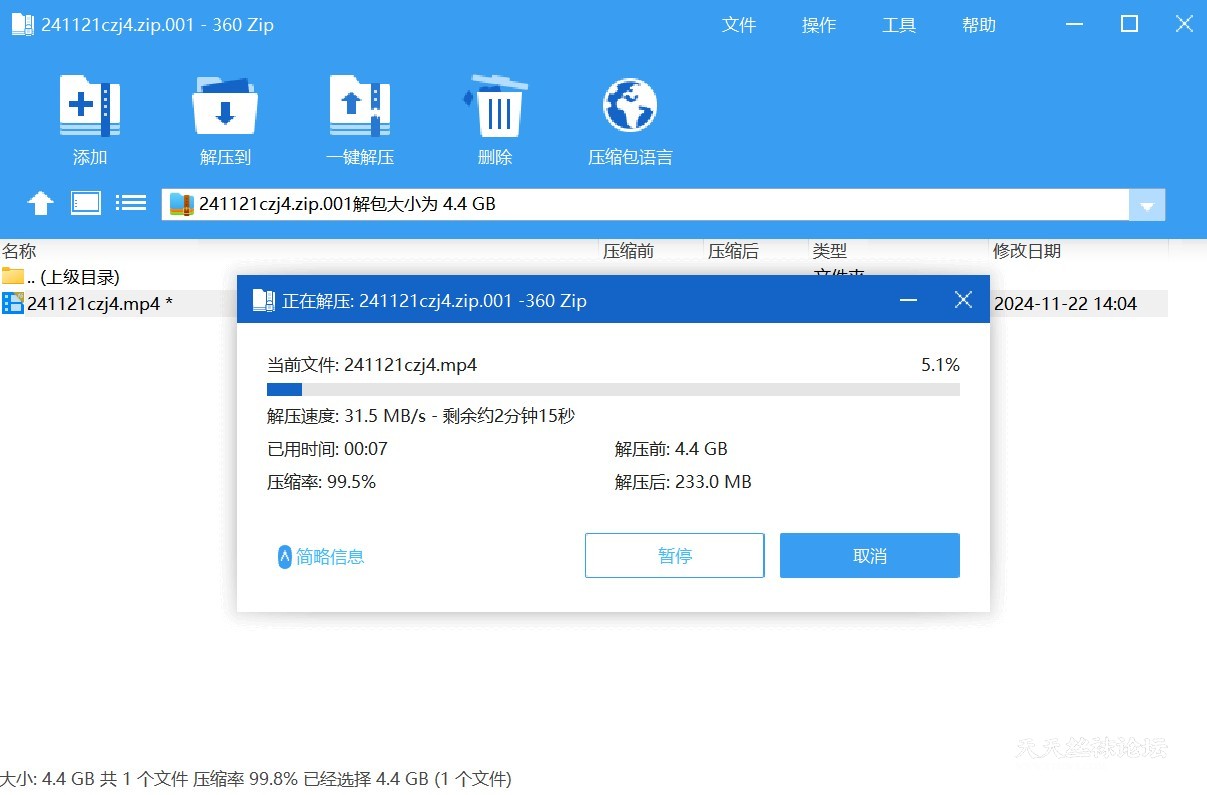This screenshot has height=795, width=1207.
Task: Switch to detailed list view icon
Action: 131,202
